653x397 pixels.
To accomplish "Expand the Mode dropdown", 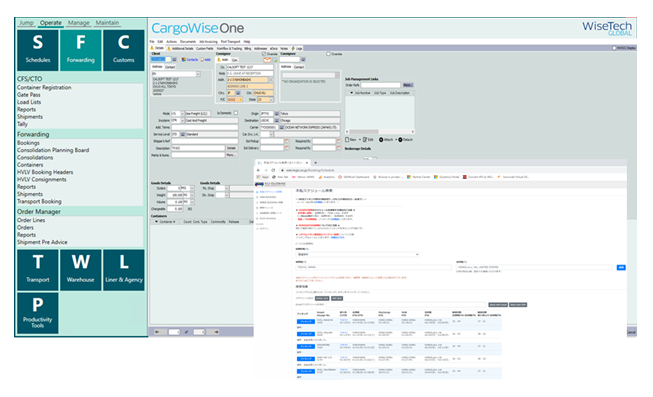I will [x=182, y=113].
